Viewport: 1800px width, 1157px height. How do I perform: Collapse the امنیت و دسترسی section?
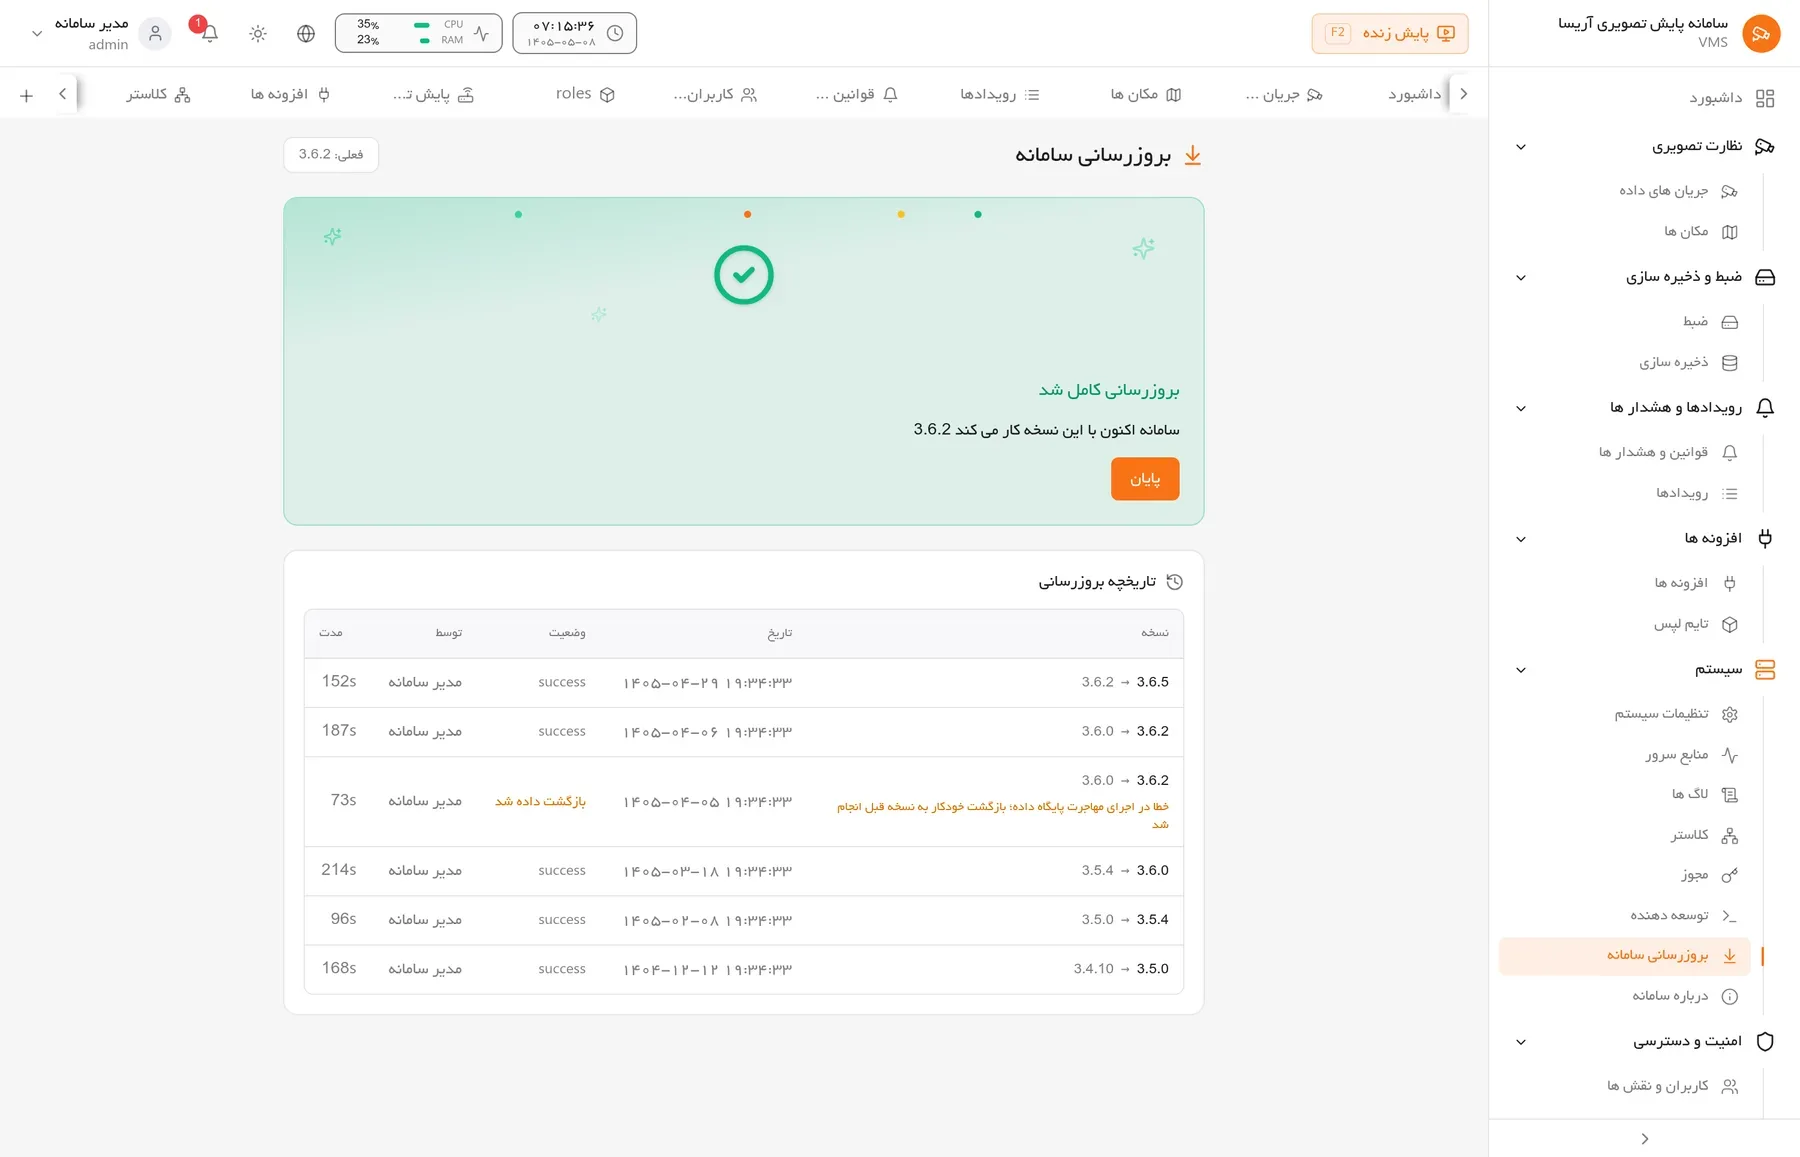click(1521, 1042)
